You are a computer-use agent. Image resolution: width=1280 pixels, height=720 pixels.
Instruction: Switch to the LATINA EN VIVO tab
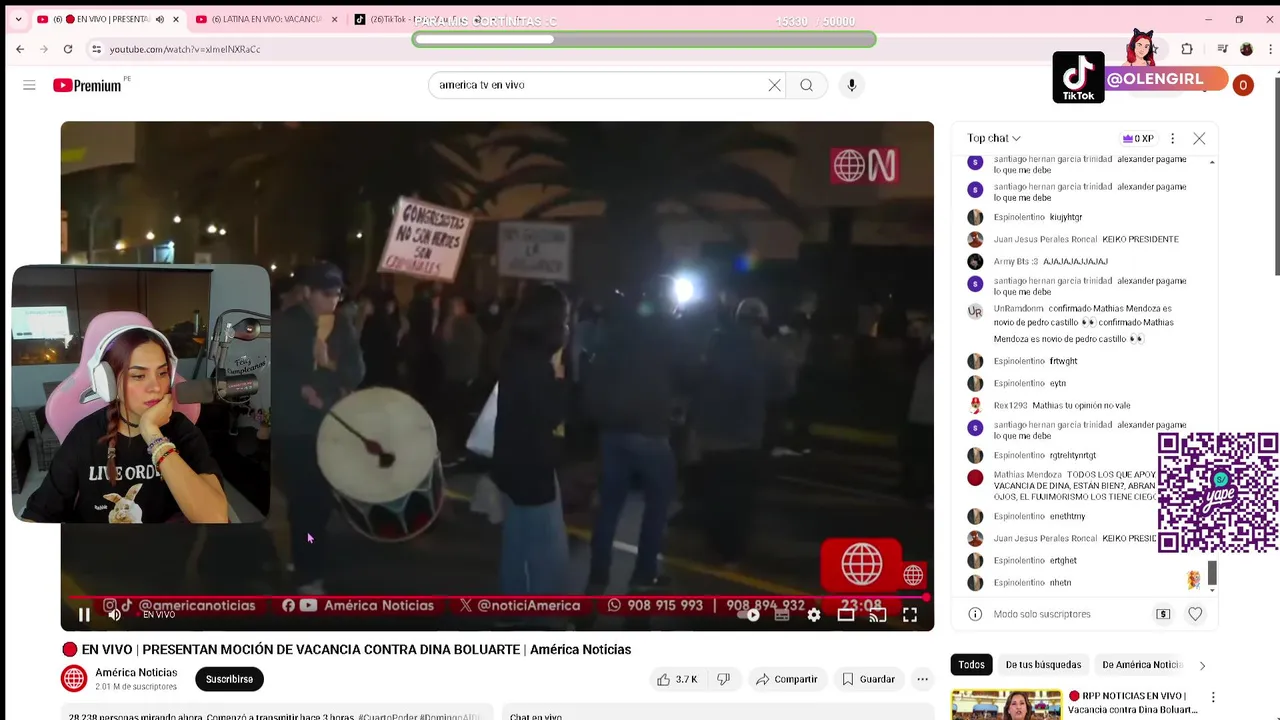tap(265, 19)
